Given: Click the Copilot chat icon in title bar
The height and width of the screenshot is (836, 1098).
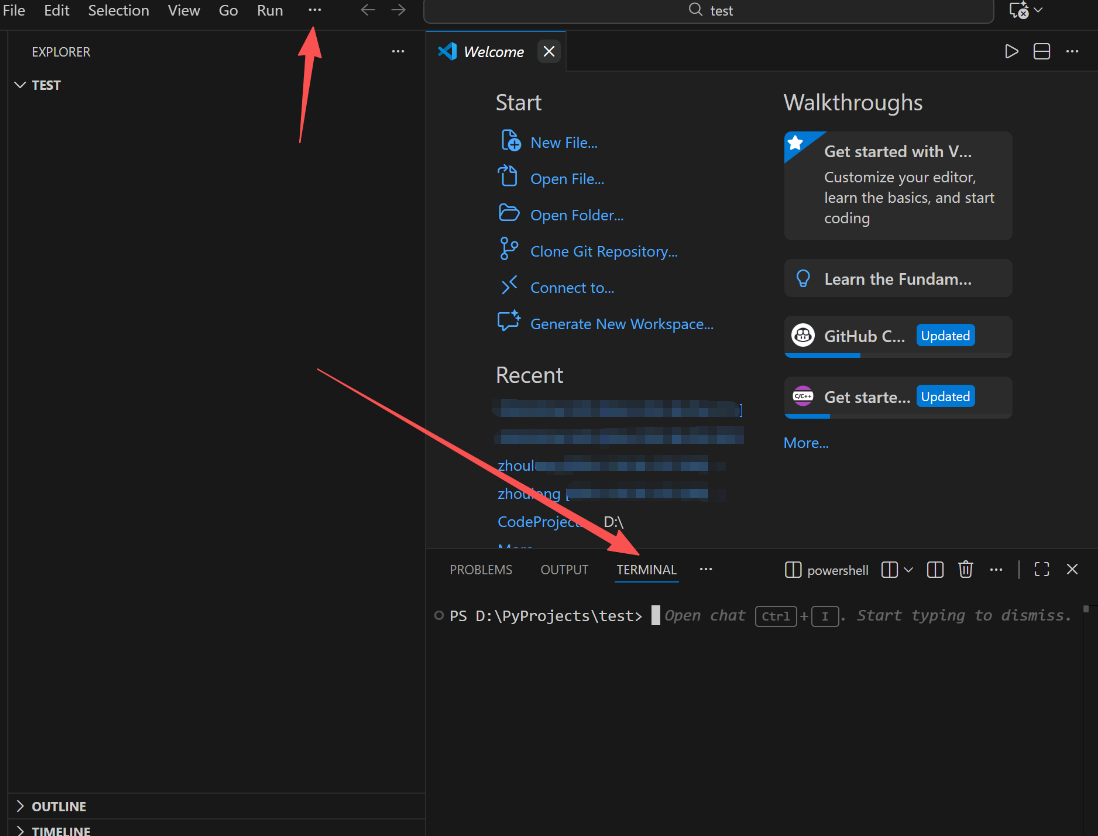Looking at the screenshot, I should pyautogui.click(x=1019, y=10).
